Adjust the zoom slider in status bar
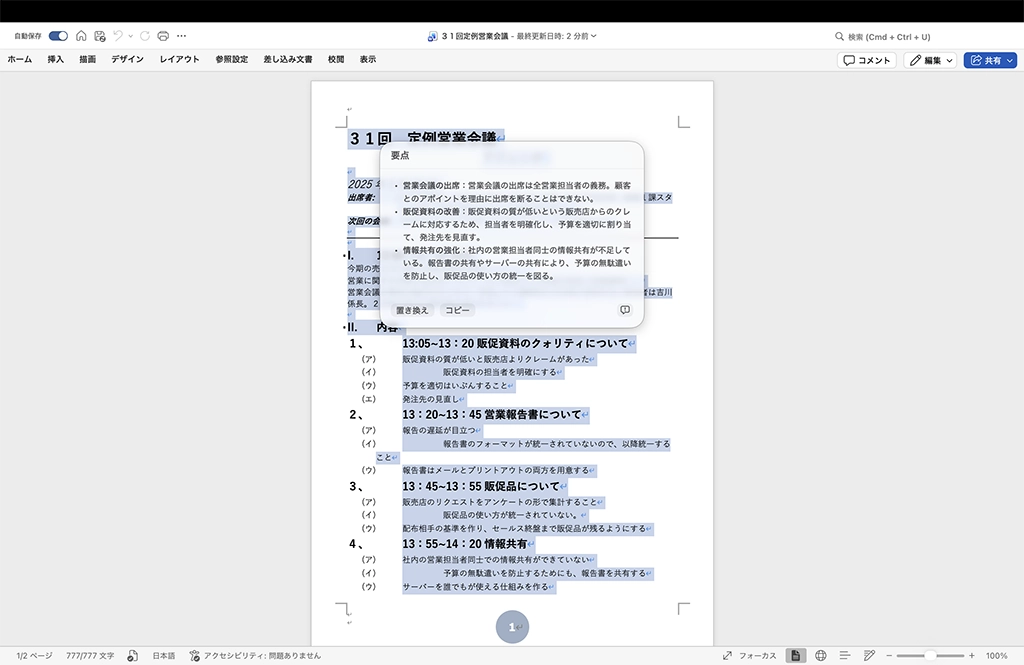Screen dimensions: 1024x665 [930, 655]
